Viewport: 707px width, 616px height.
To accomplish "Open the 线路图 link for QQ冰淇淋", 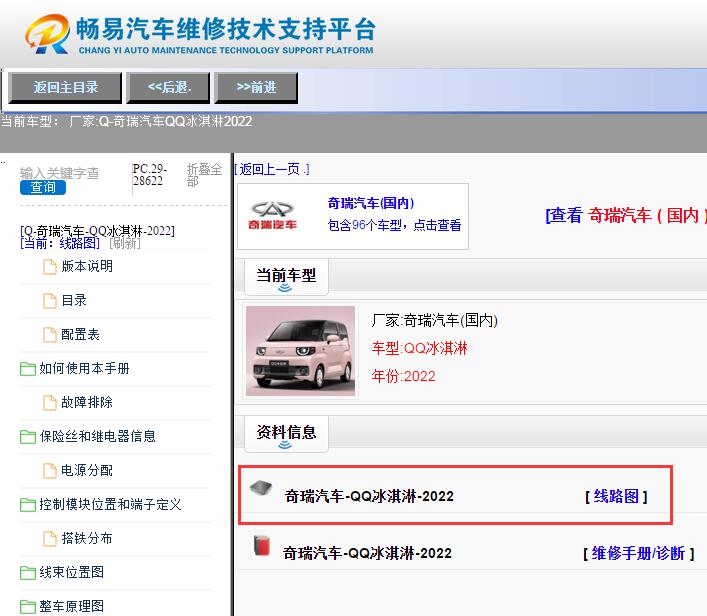I will 616,496.
